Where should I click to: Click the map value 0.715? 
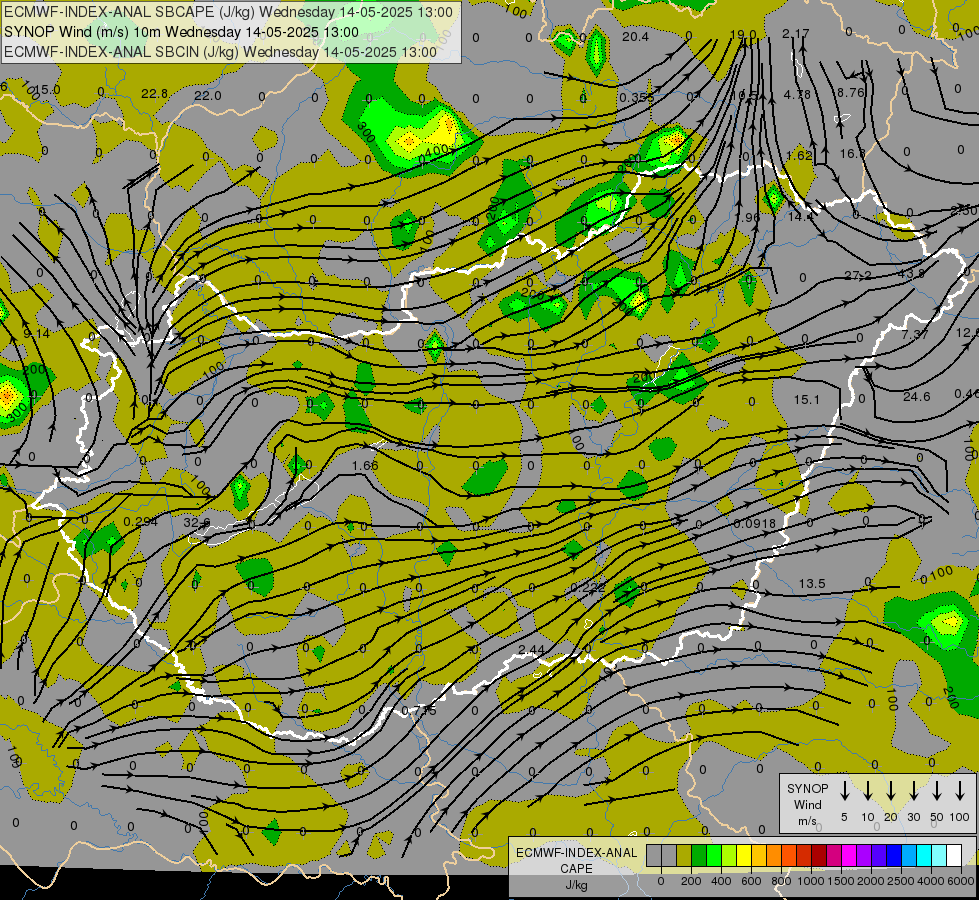(x=419, y=711)
